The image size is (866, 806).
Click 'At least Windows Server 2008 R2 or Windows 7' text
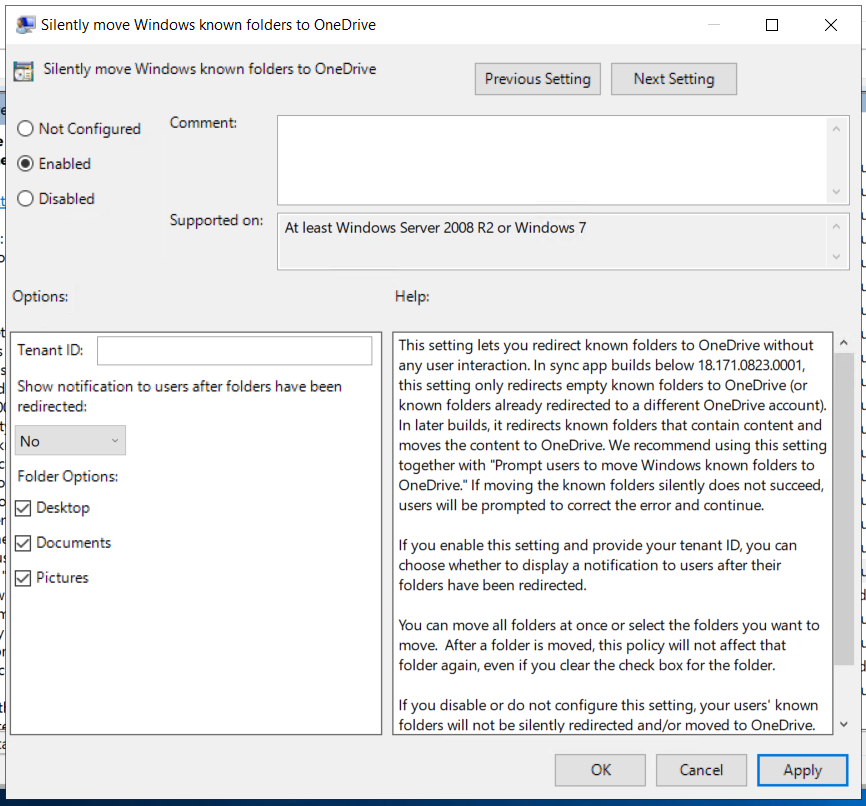pos(435,228)
